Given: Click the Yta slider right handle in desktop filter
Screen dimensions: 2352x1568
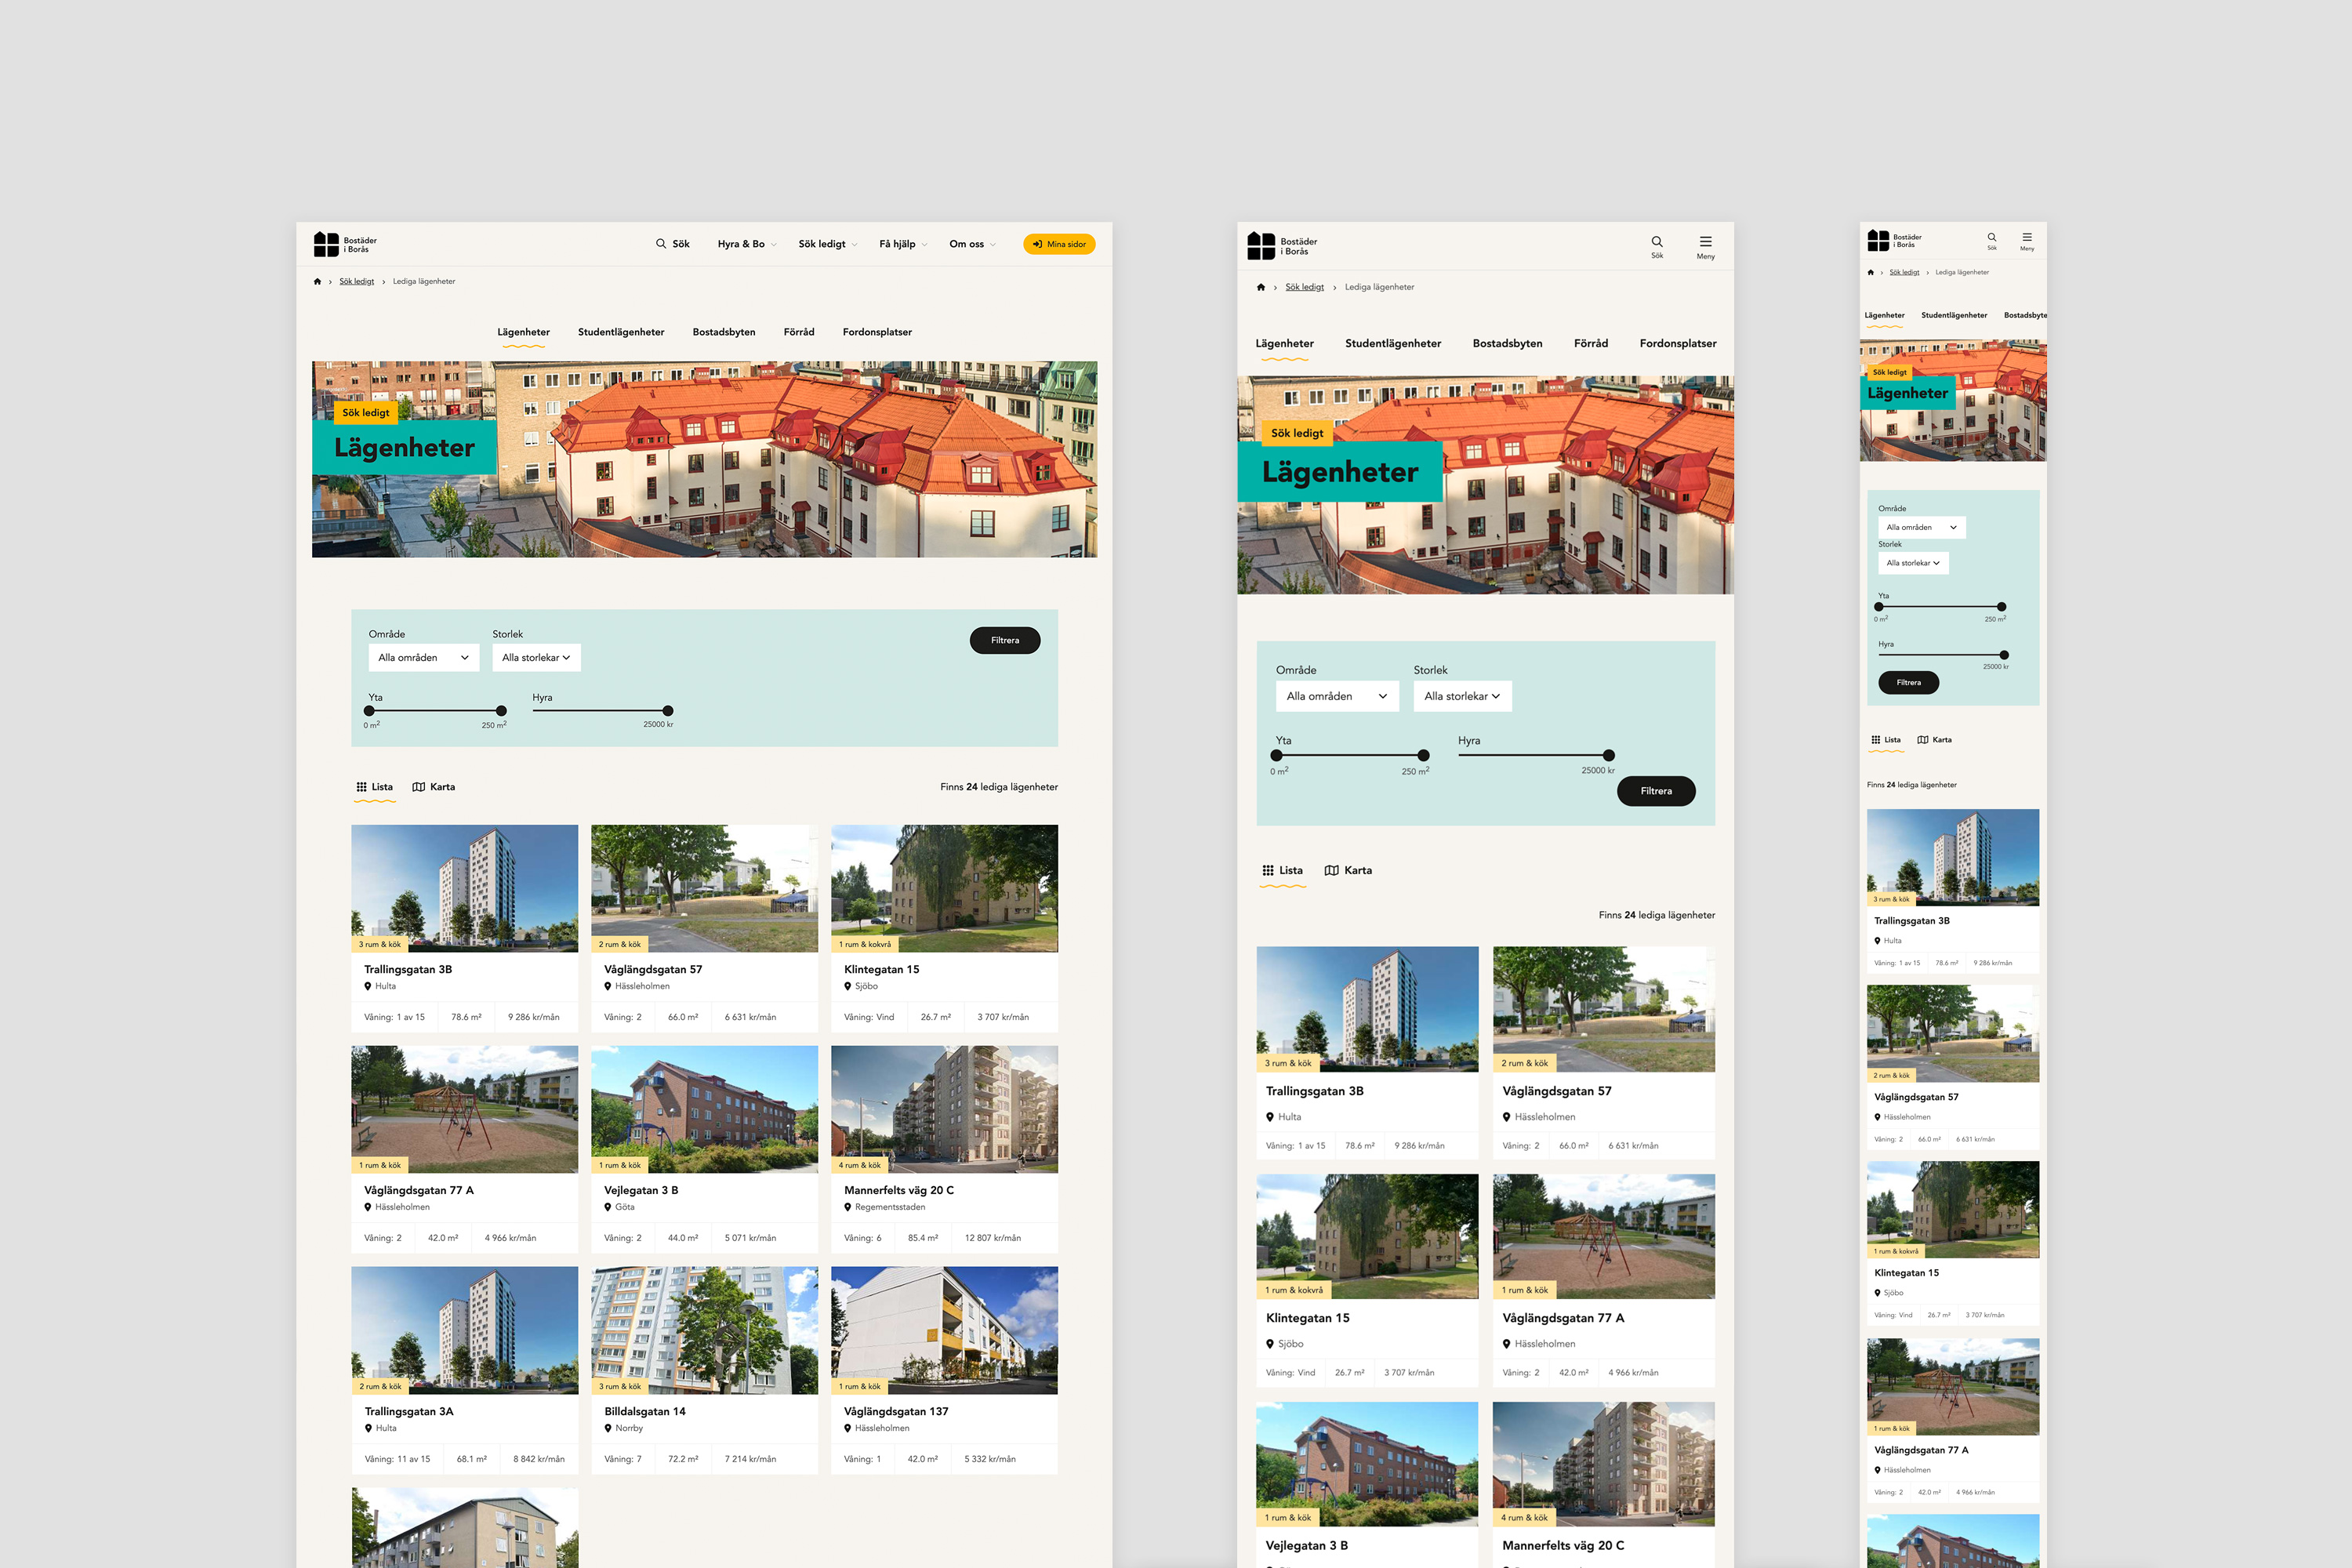Looking at the screenshot, I should coord(501,711).
